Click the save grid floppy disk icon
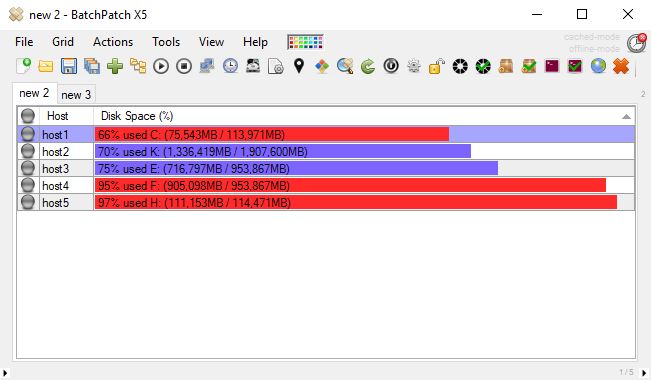Viewport: 651px width, 380px height. point(69,66)
